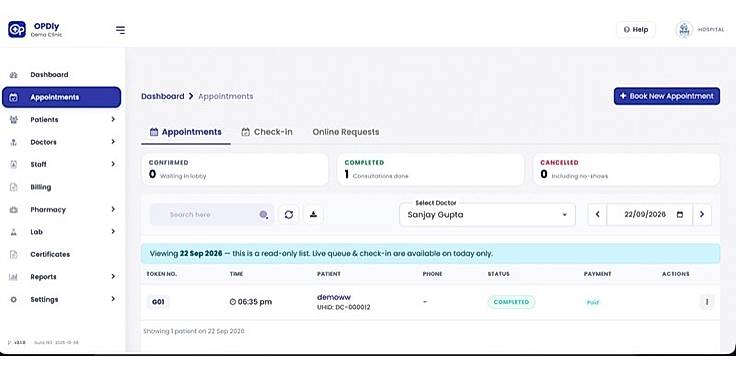
Task: Click the hospital profile avatar
Action: [x=684, y=30]
